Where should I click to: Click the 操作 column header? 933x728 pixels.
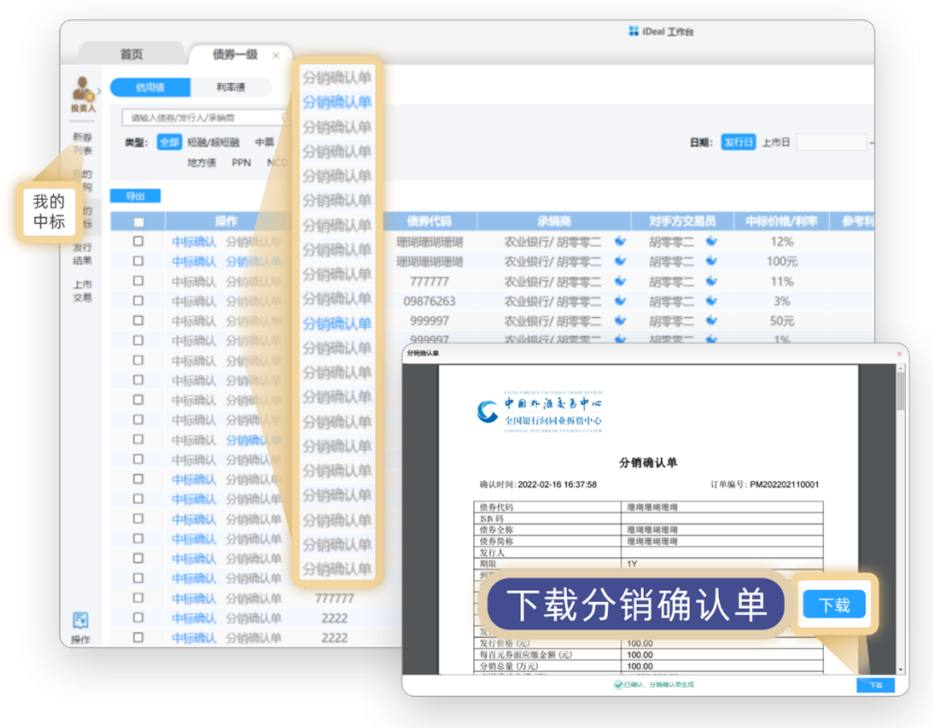(226, 221)
